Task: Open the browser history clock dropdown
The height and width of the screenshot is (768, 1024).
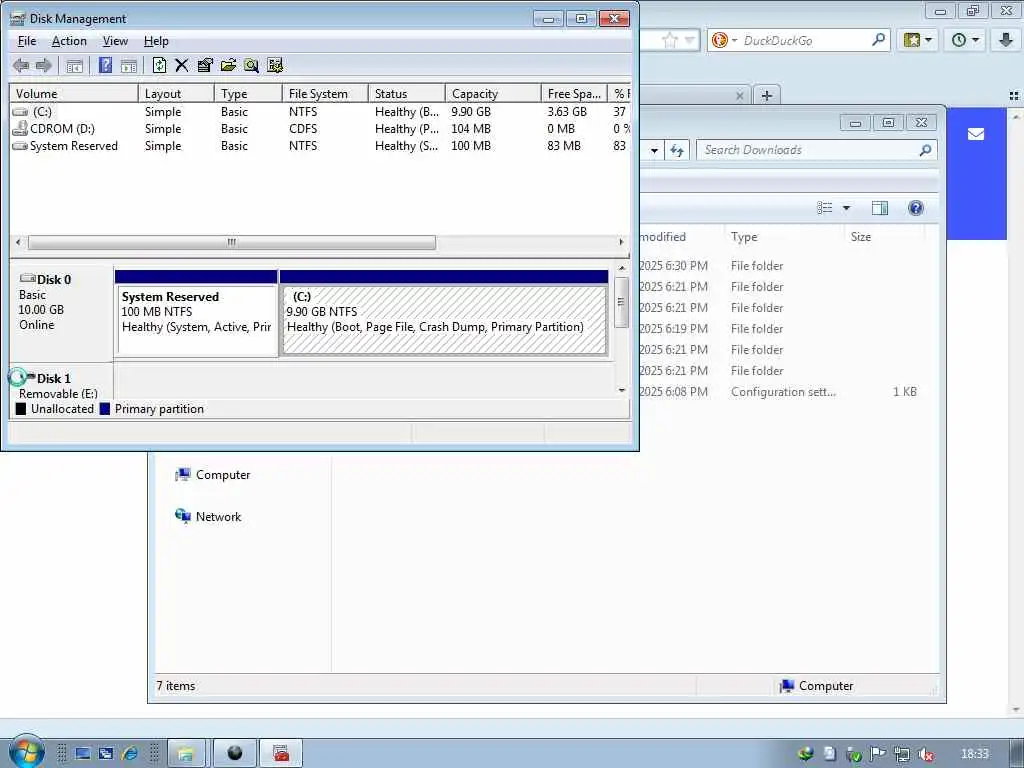Action: coord(965,40)
